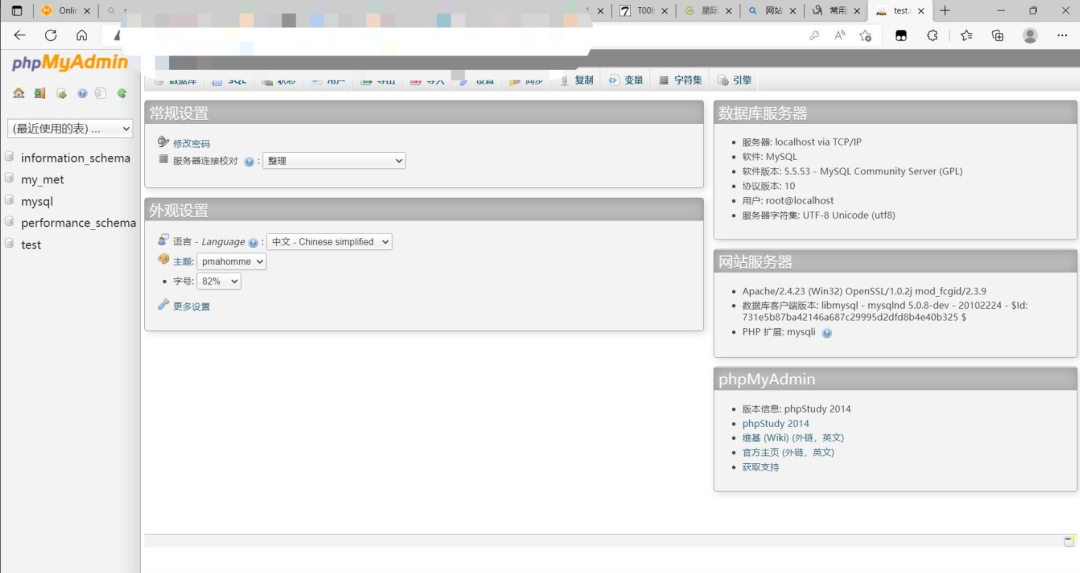Open phpMyAdmin documentation blue help icon in sidebar
Viewport: 1080px width, 573px height.
pyautogui.click(x=83, y=93)
